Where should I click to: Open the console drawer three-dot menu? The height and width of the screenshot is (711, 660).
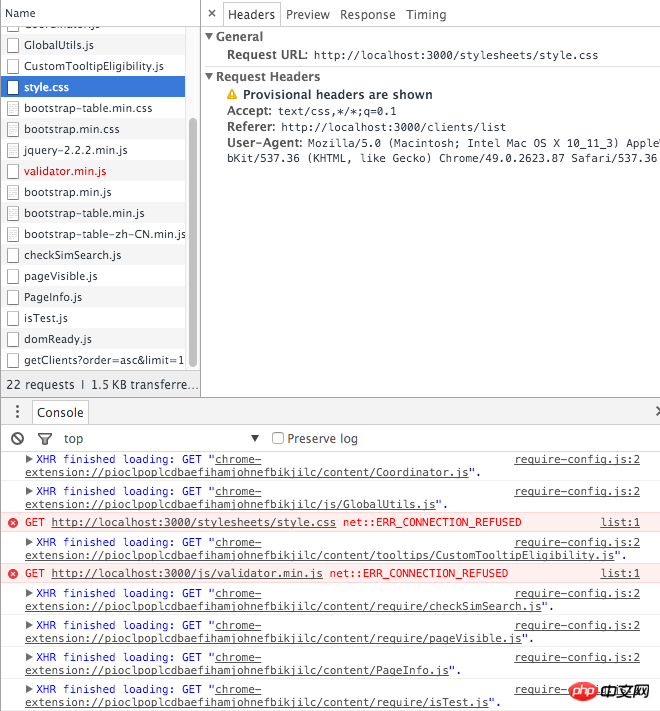tap(17, 412)
